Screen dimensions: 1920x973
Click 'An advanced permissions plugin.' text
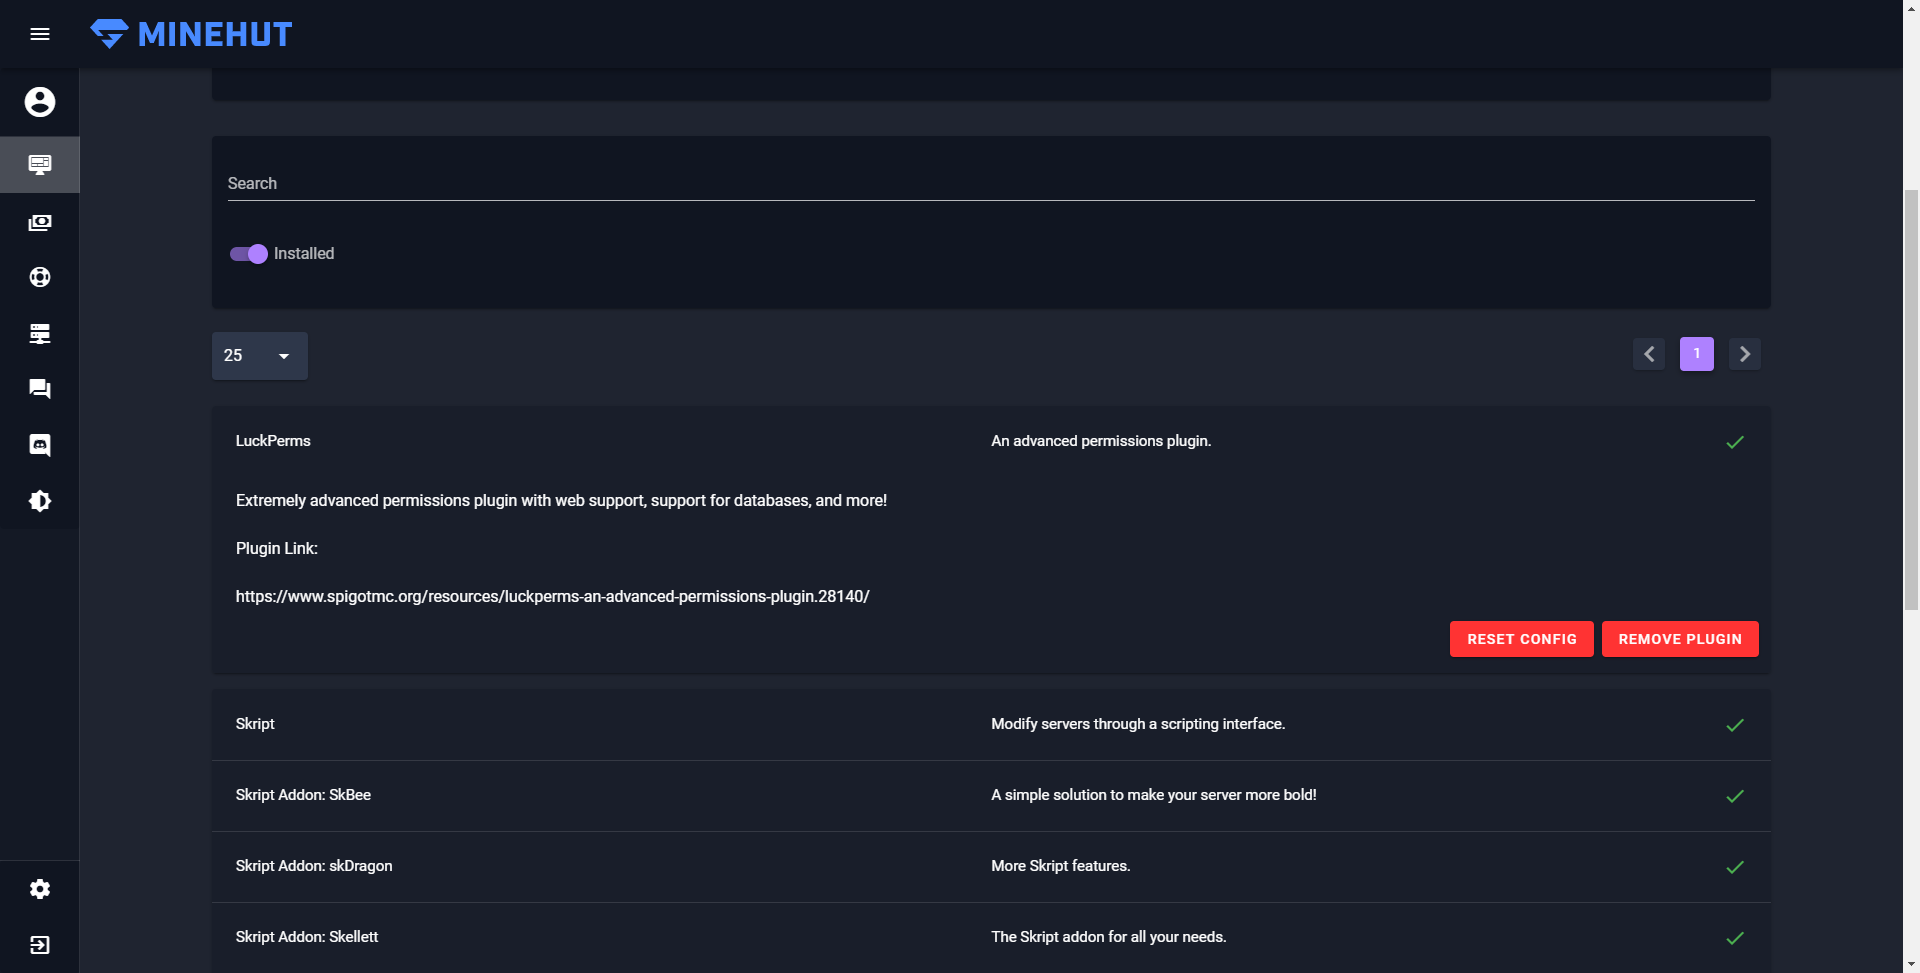tap(1101, 441)
